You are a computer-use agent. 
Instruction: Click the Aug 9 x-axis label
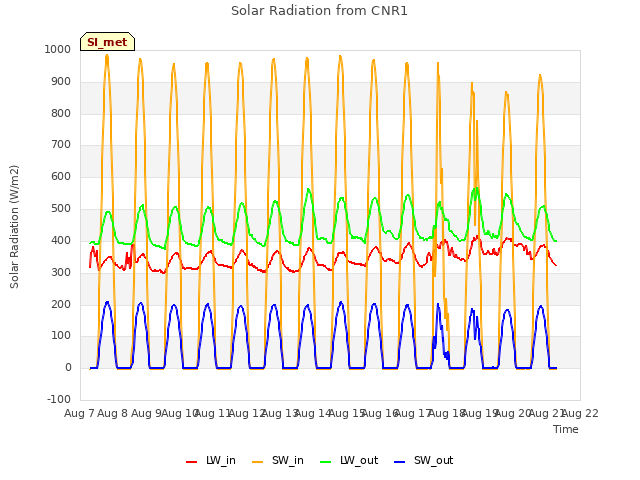point(146,413)
